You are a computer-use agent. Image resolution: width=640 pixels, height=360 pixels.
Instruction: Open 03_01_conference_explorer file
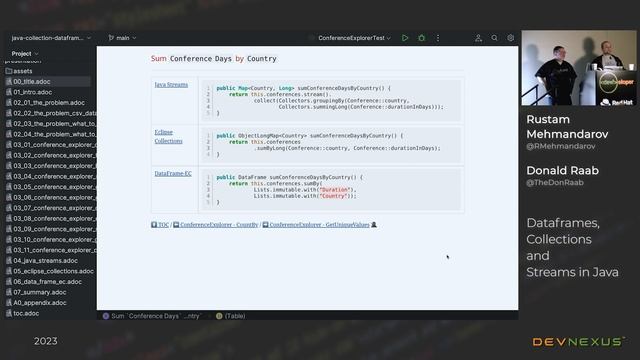point(51,145)
